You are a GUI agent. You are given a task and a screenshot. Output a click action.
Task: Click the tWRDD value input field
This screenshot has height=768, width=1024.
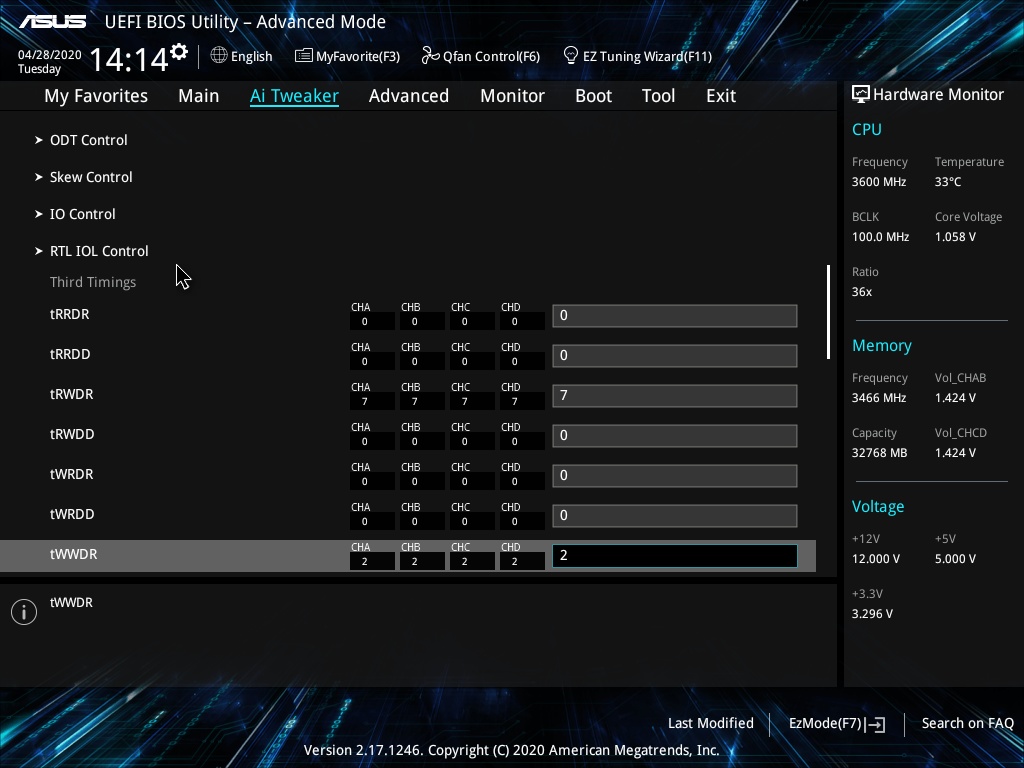click(x=675, y=516)
